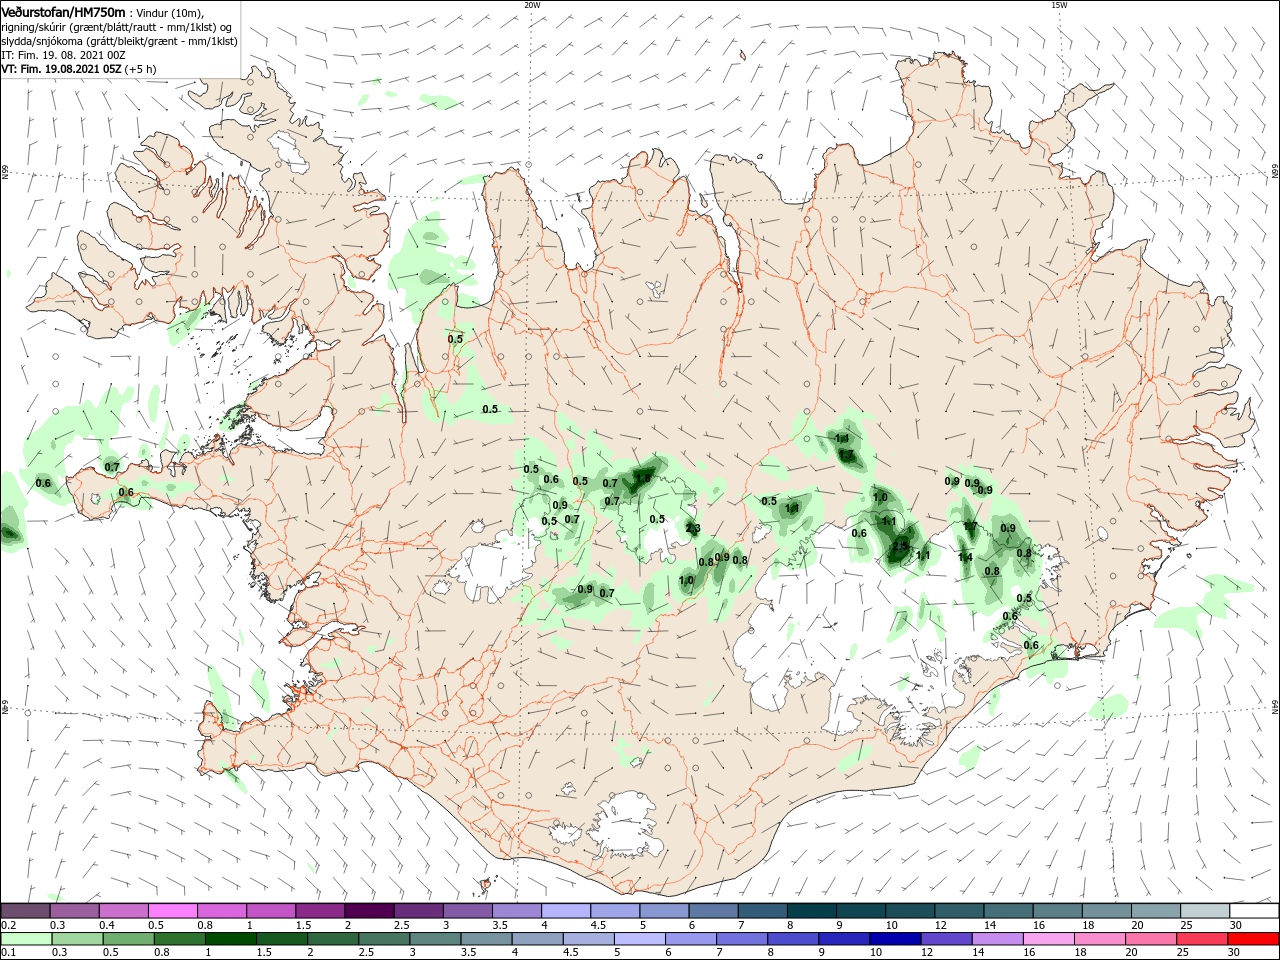Click the 15W longitude label
Viewport: 1280px width, 960px height.
point(1058,5)
